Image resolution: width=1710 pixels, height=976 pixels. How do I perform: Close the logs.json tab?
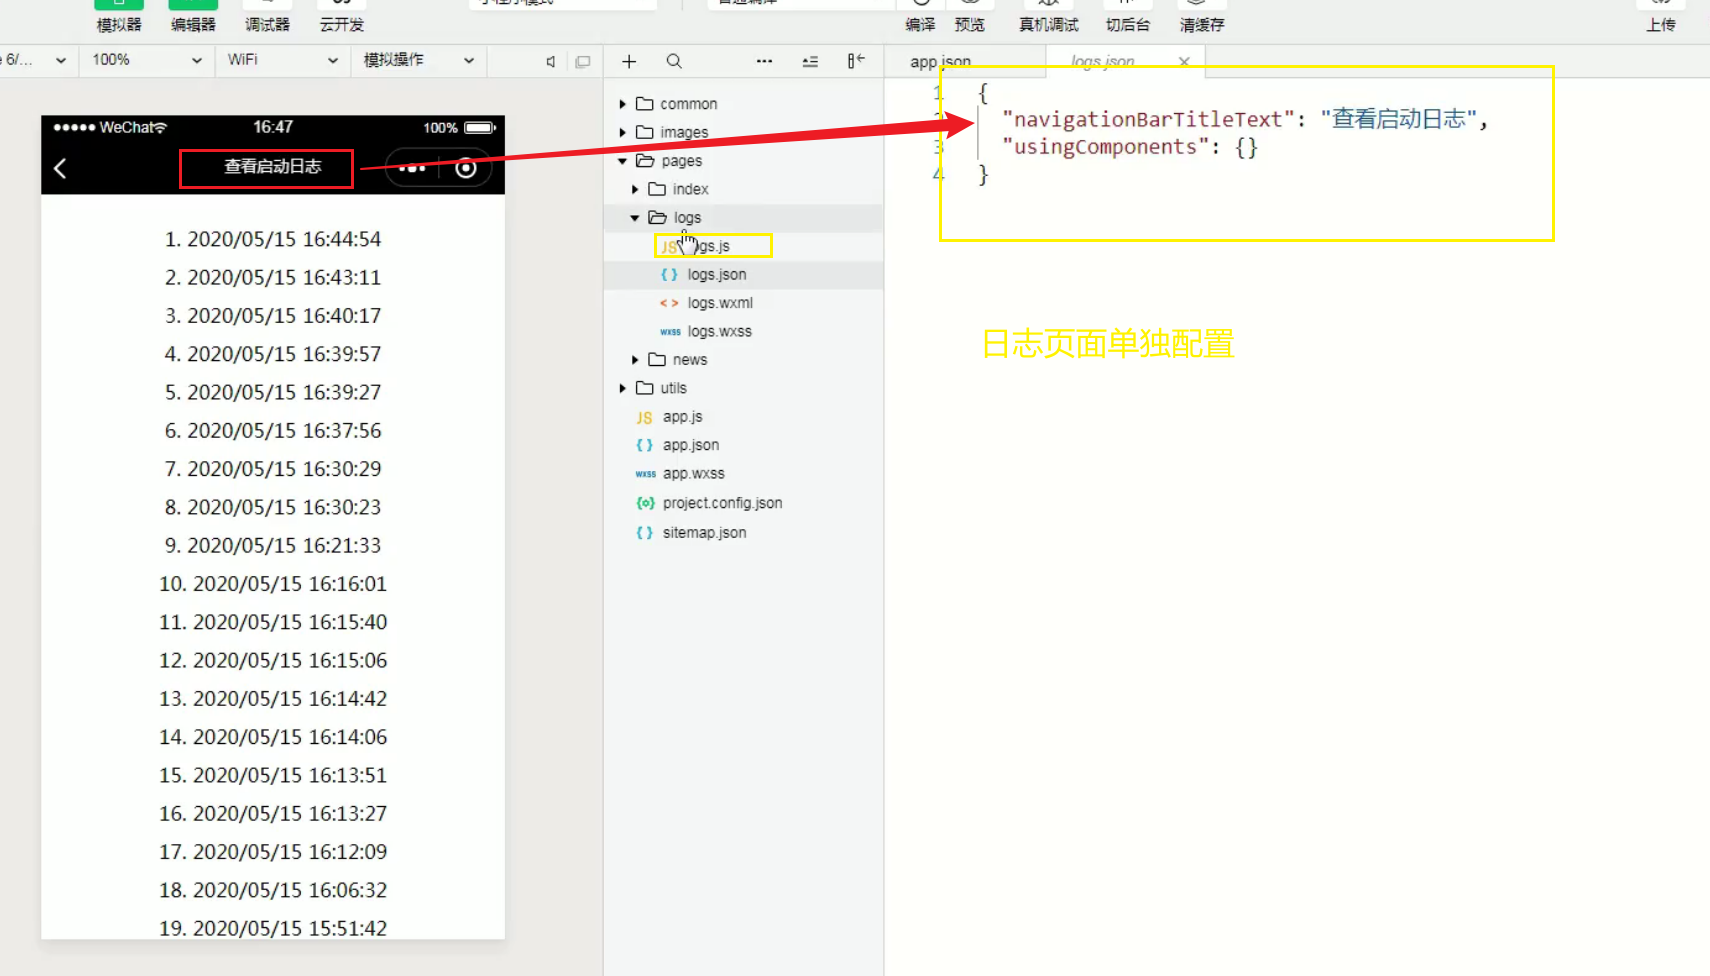coord(1184,61)
